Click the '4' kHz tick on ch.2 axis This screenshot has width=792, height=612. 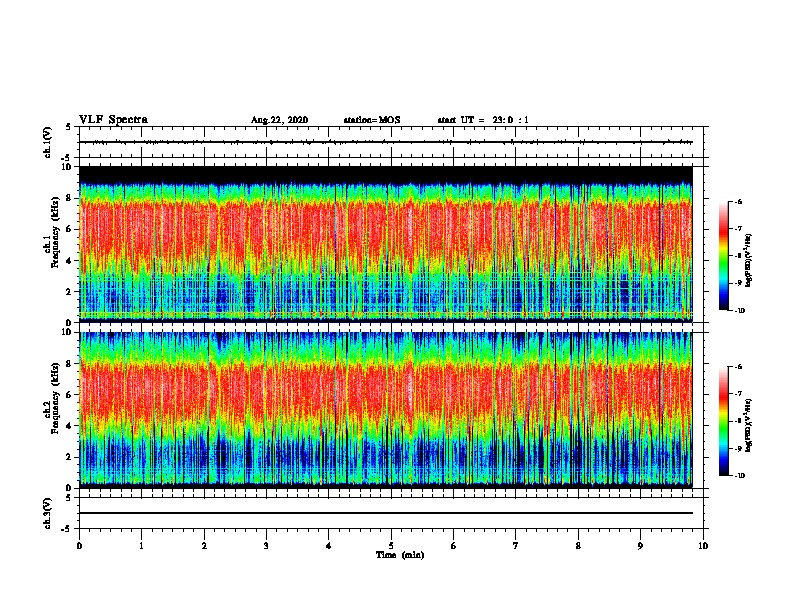pos(70,426)
